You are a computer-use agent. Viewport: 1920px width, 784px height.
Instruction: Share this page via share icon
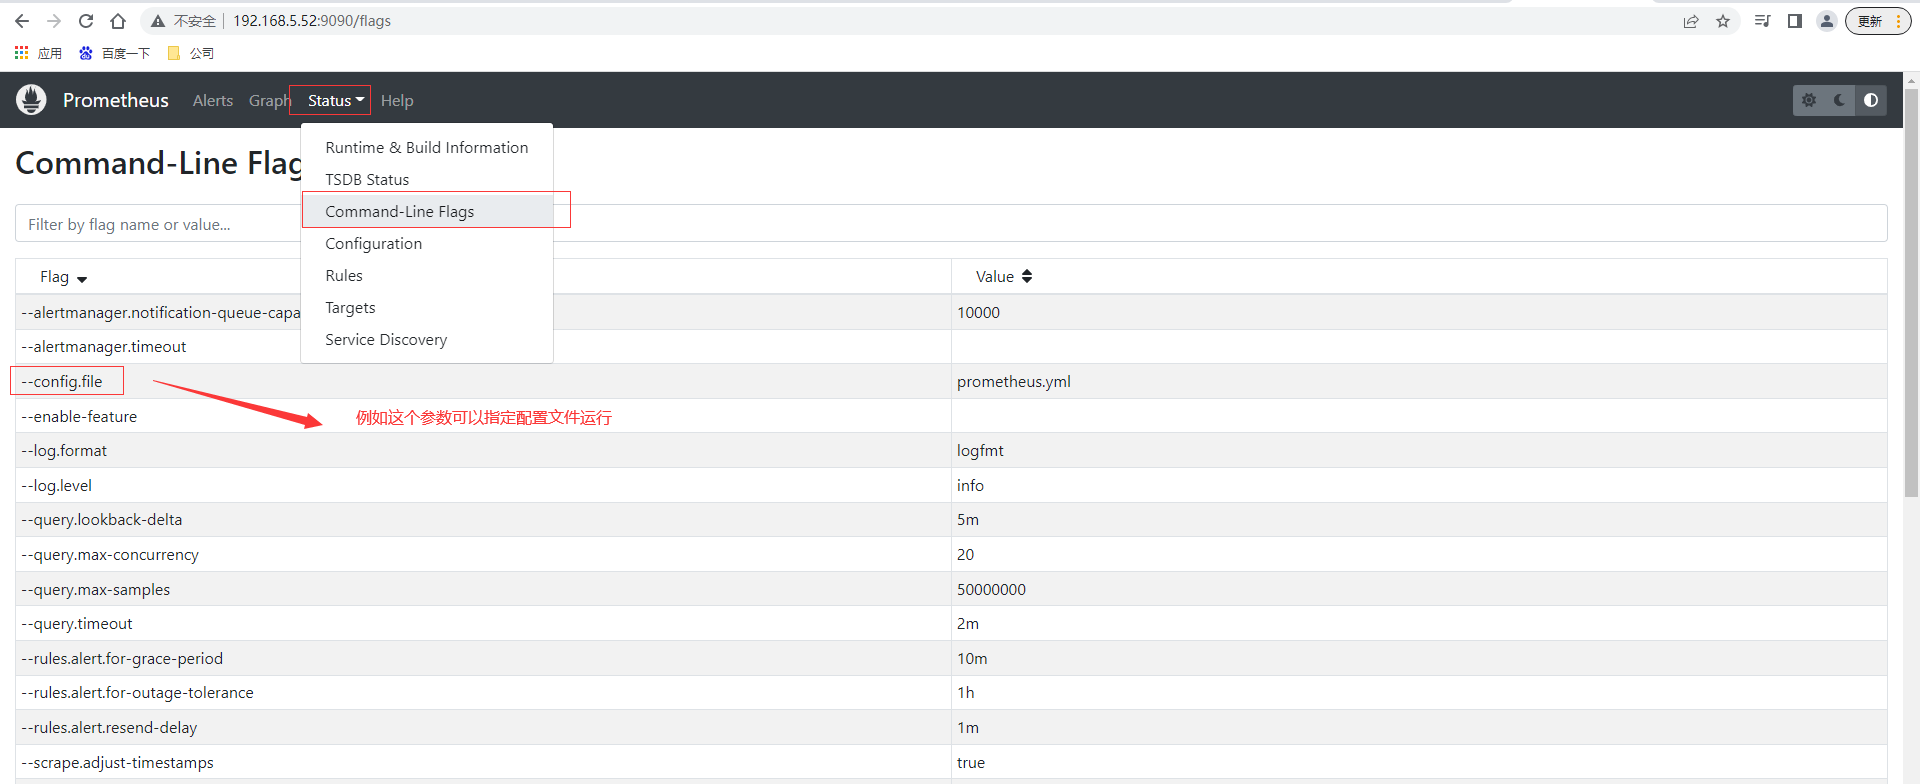coord(1691,21)
